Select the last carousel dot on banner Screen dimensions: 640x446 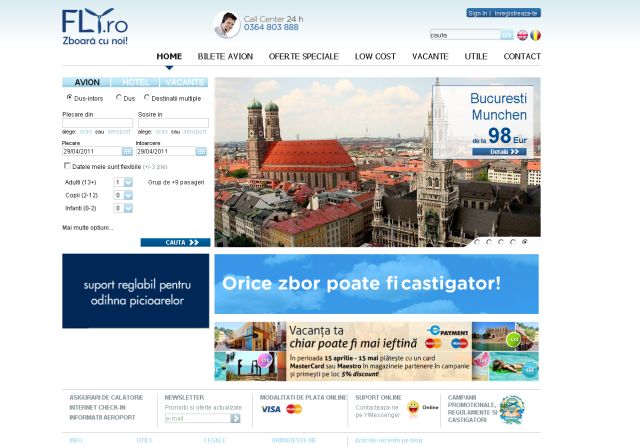tap(525, 241)
